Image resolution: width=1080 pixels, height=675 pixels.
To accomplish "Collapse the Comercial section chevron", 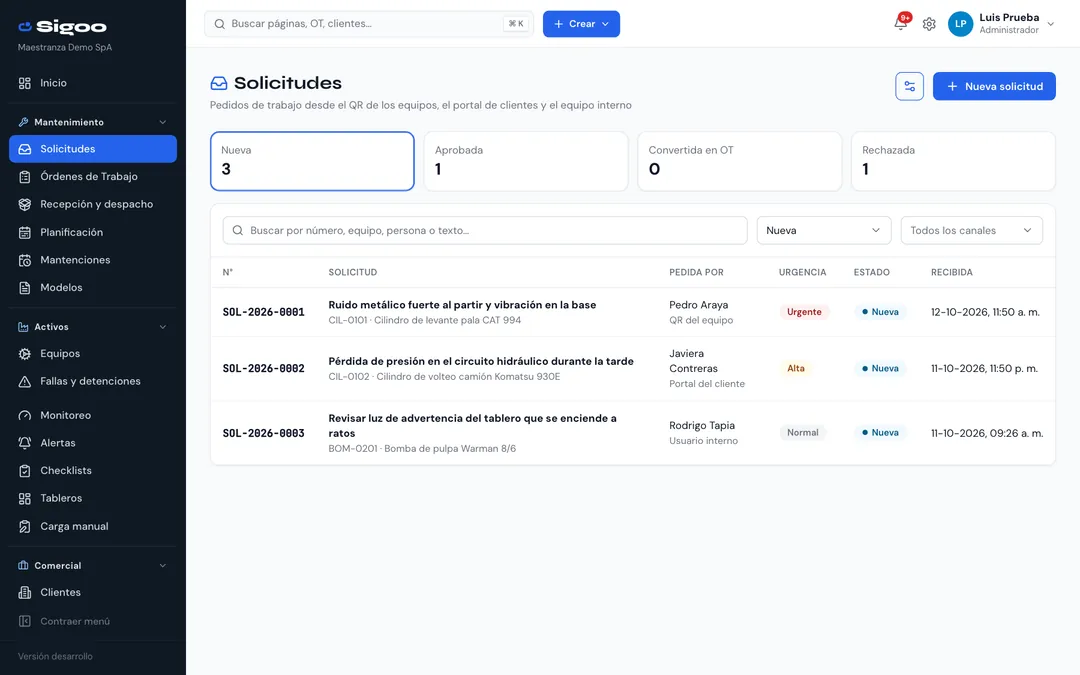I will tap(163, 566).
